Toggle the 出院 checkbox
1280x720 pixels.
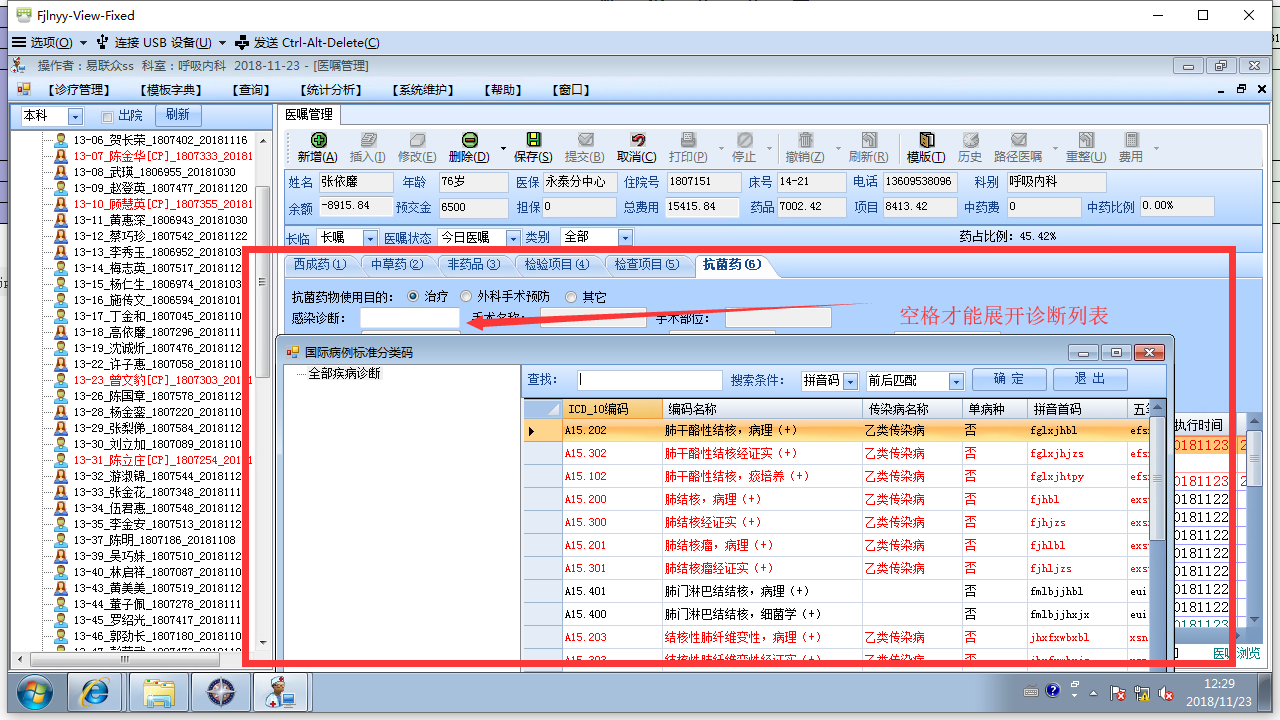107,117
